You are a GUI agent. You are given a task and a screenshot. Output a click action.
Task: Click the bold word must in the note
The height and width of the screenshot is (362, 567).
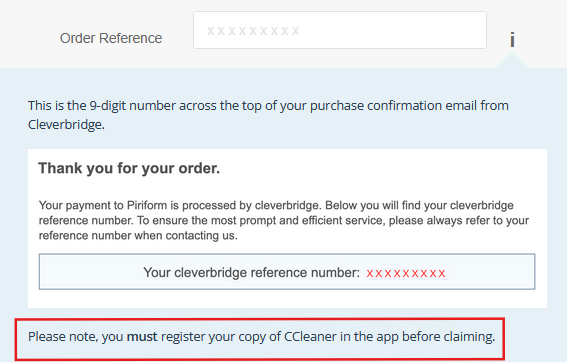pyautogui.click(x=142, y=337)
